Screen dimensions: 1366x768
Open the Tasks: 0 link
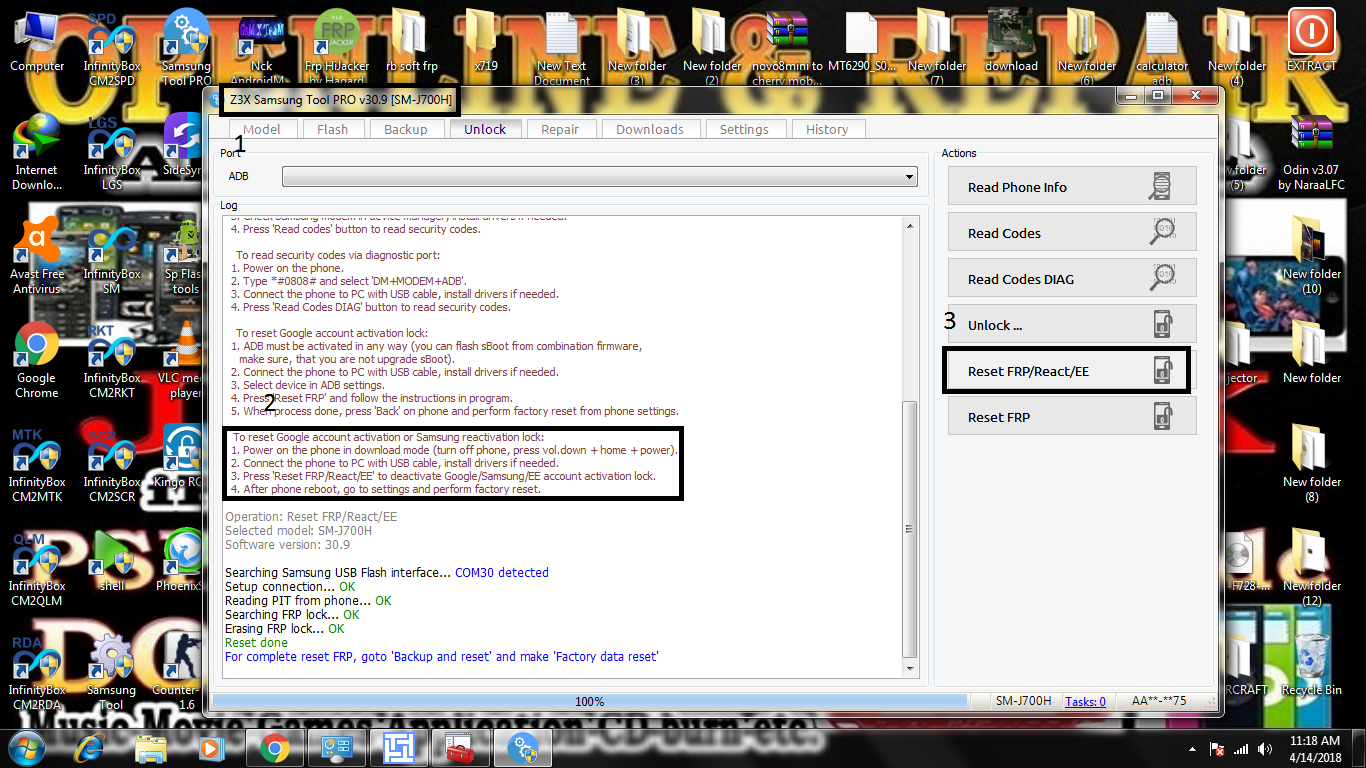(1085, 702)
